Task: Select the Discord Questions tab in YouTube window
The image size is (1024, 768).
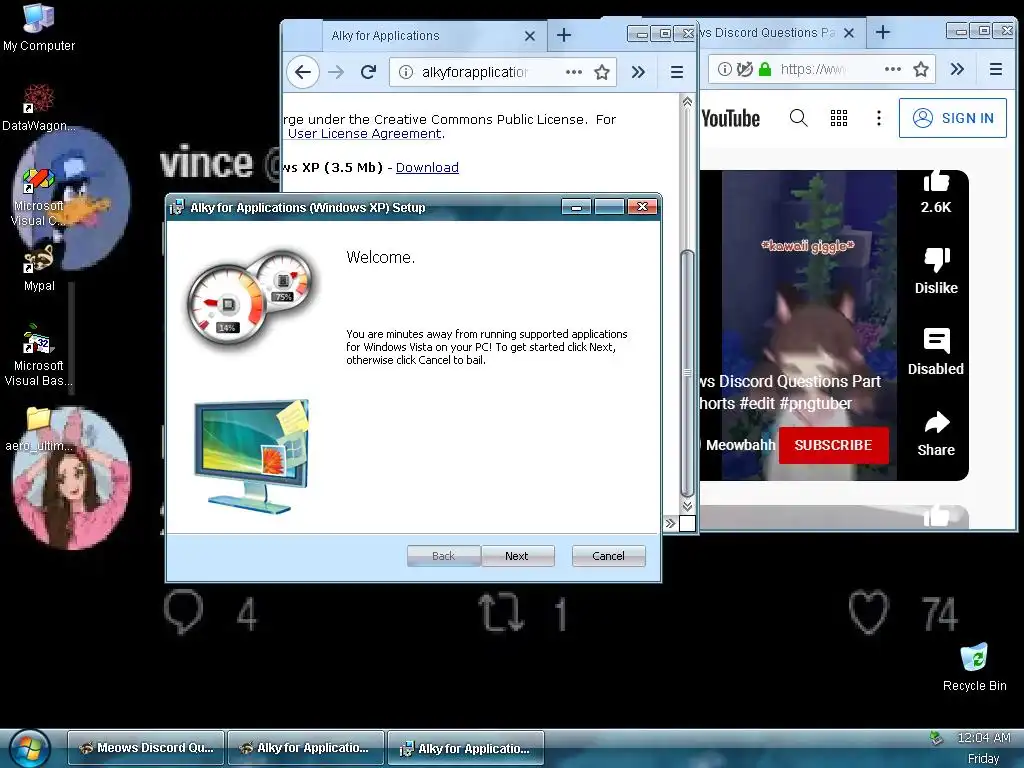Action: (x=767, y=33)
